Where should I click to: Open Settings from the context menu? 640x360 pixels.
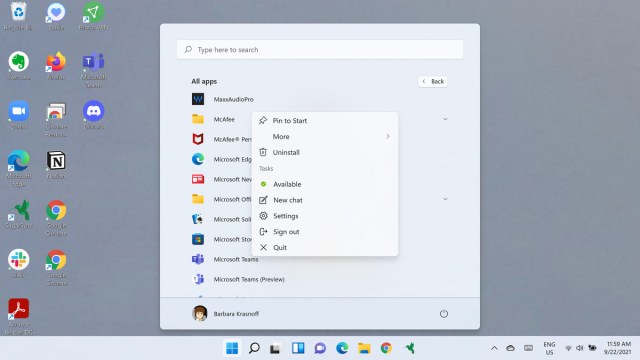tap(325, 216)
